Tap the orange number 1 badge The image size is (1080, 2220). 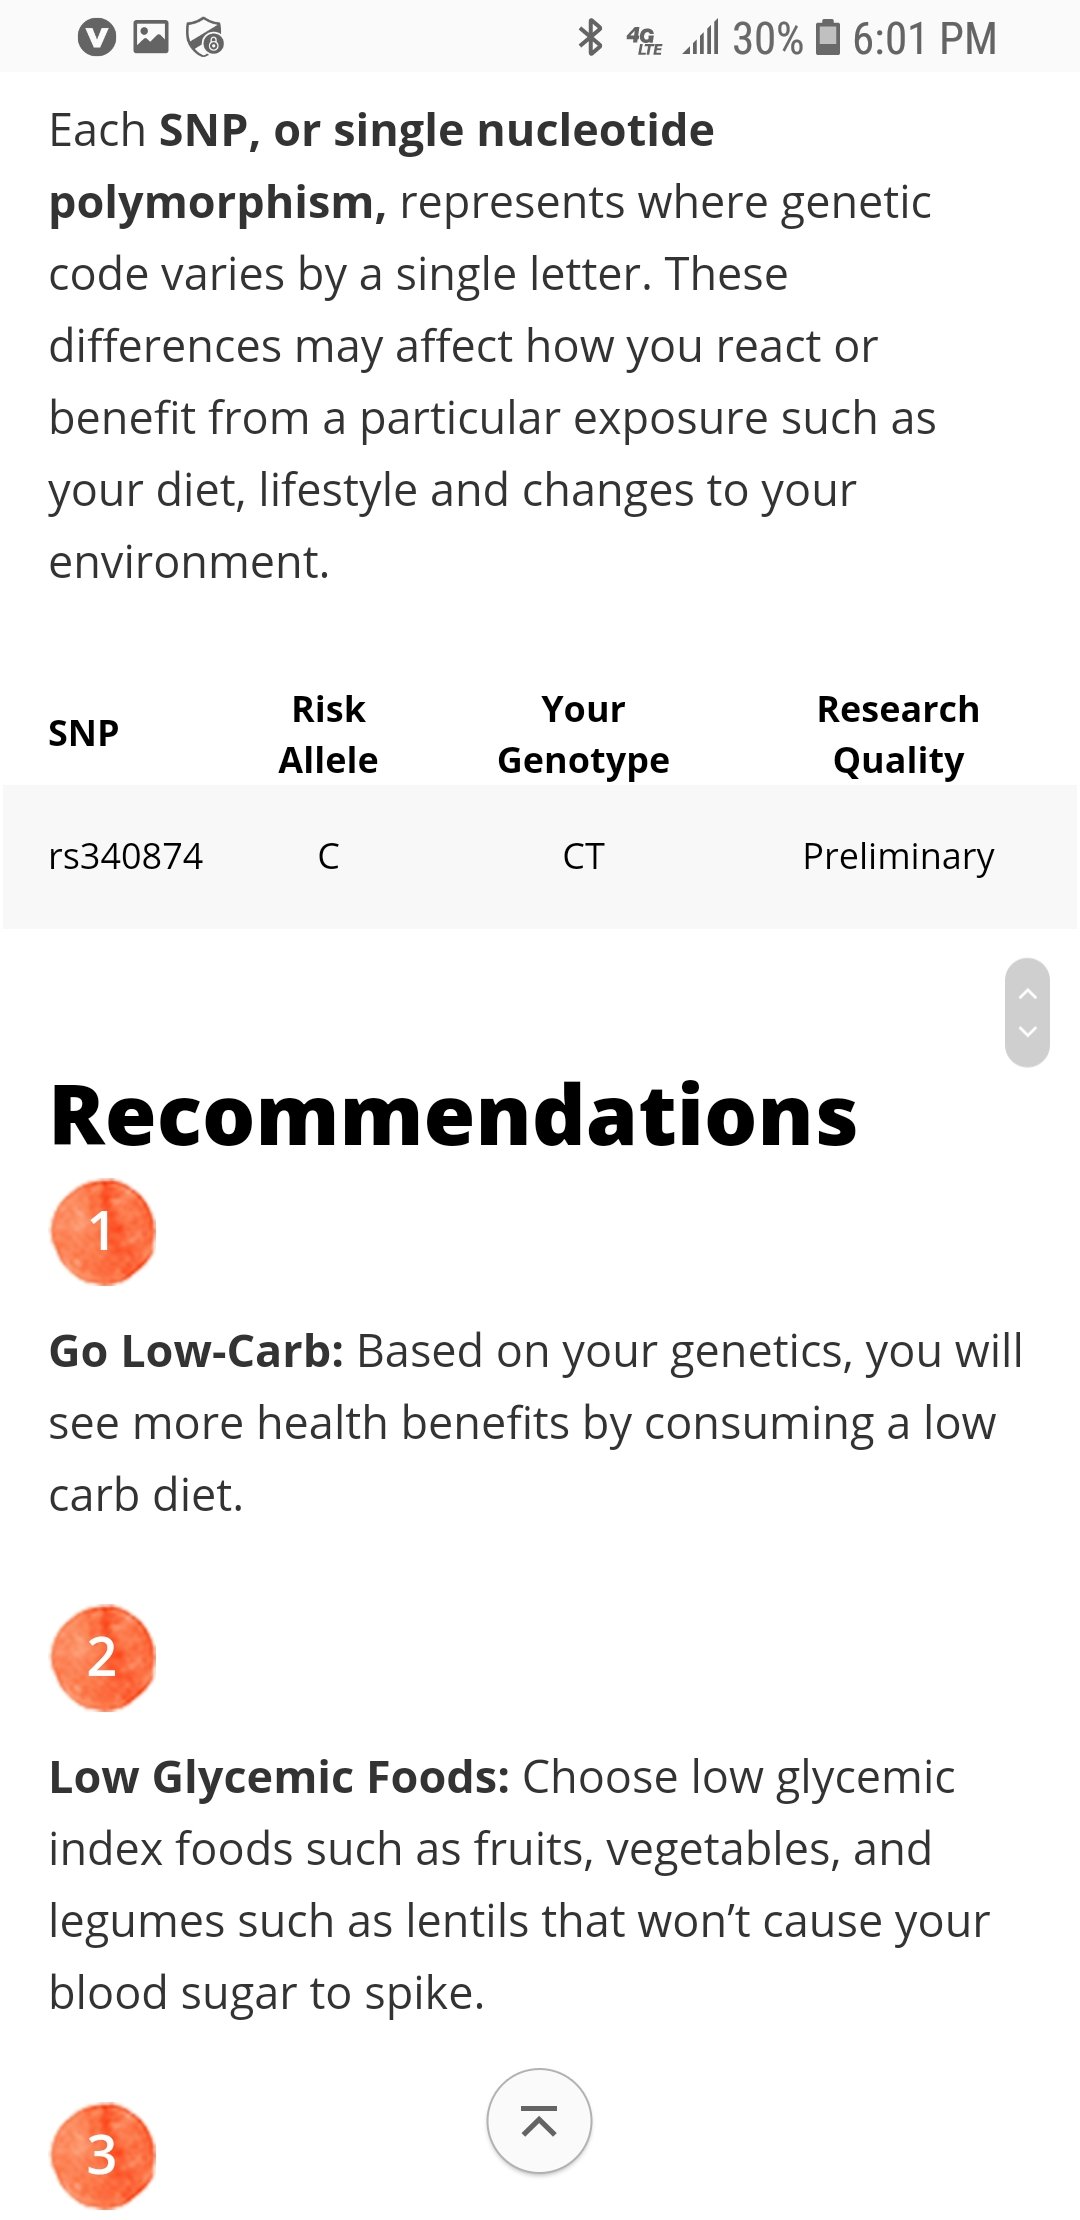[103, 1231]
